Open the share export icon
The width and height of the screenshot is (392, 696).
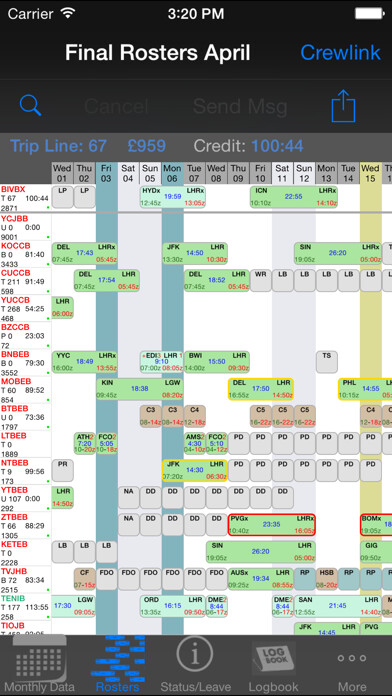[x=344, y=105]
